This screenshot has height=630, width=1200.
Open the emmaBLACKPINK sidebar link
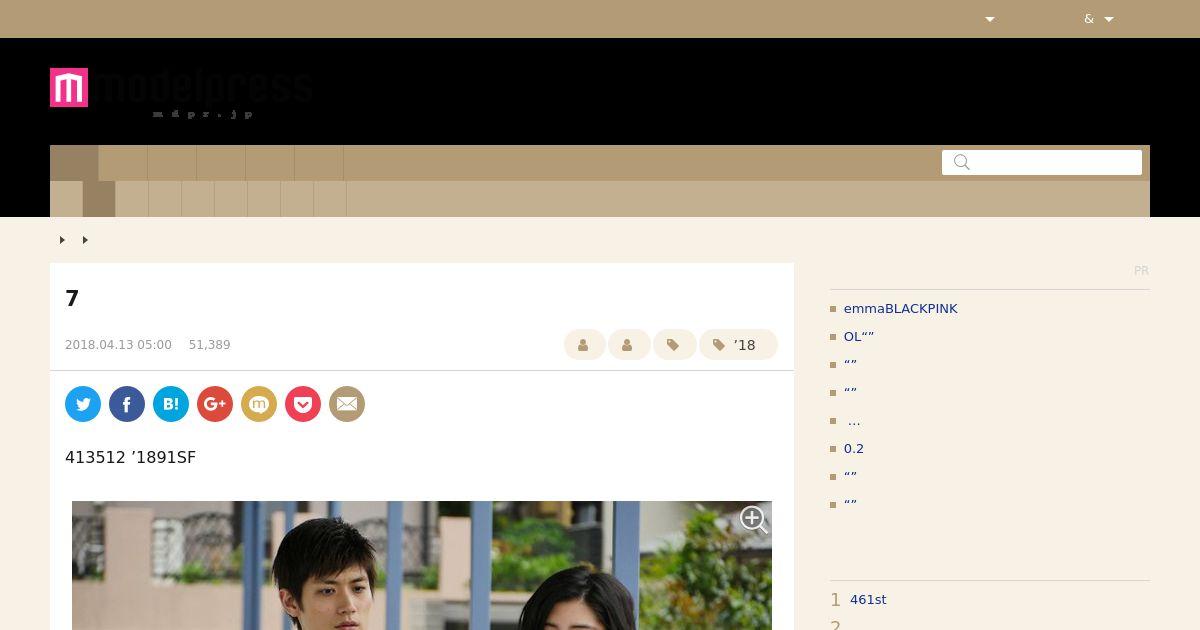pos(900,309)
